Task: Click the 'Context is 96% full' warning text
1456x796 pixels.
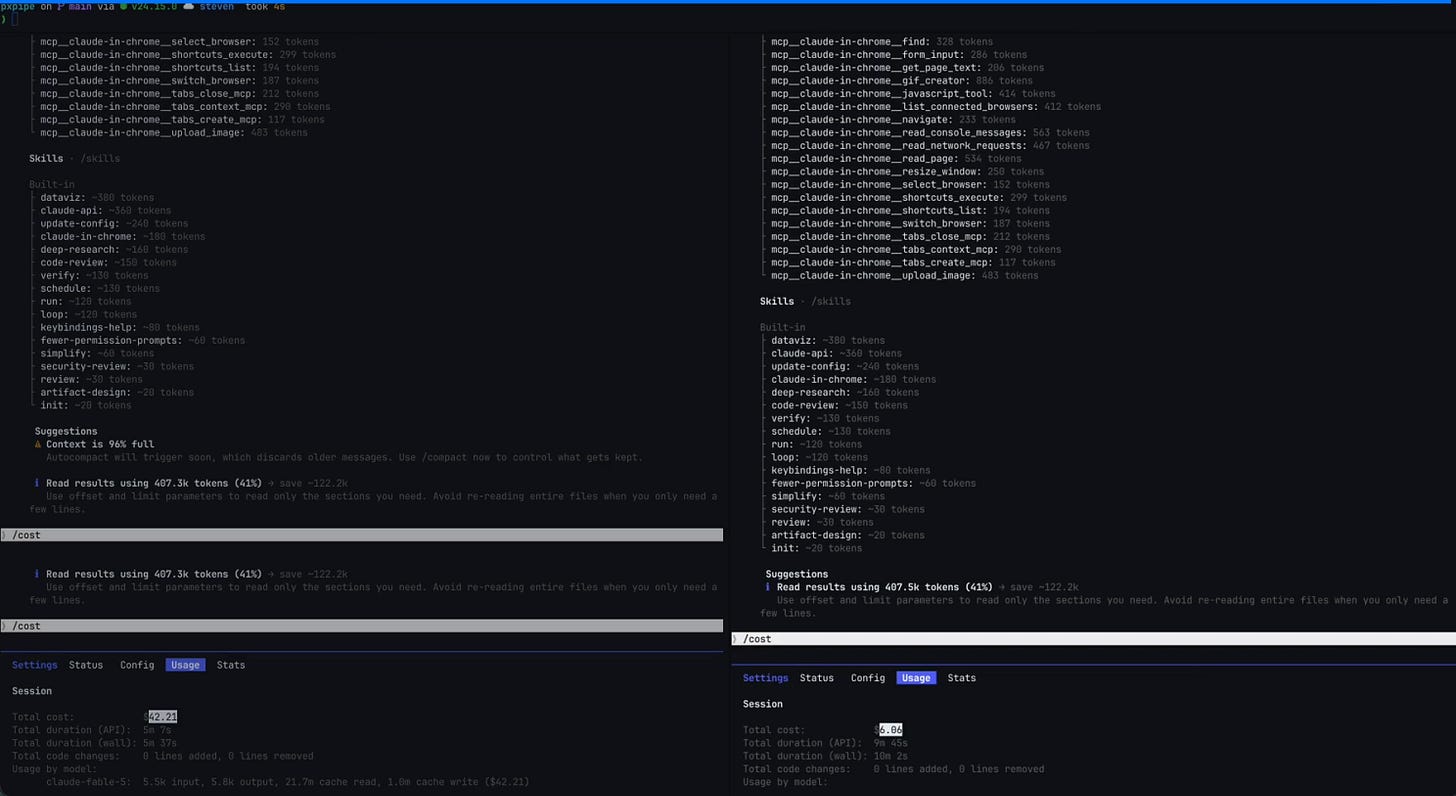Action: (x=100, y=444)
